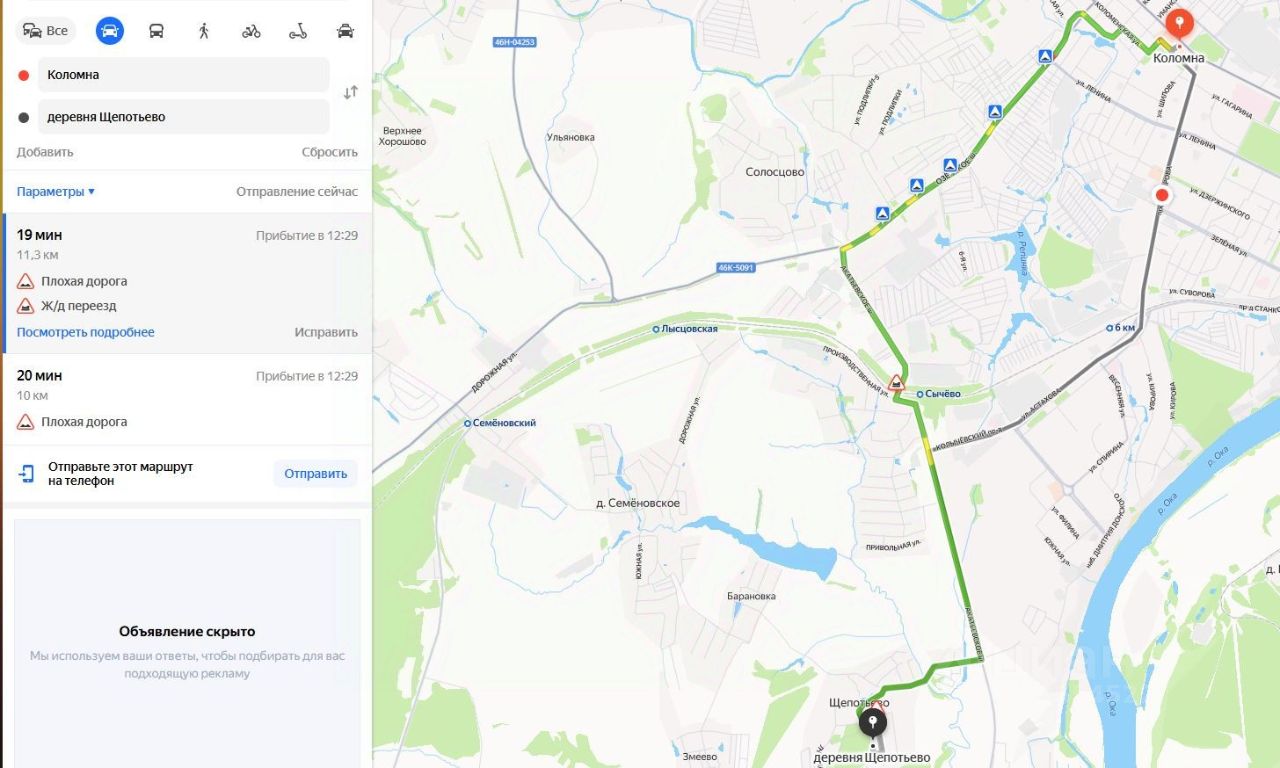The height and width of the screenshot is (768, 1280).
Task: Expand the Параметры dropdown
Action: pyautogui.click(x=56, y=192)
